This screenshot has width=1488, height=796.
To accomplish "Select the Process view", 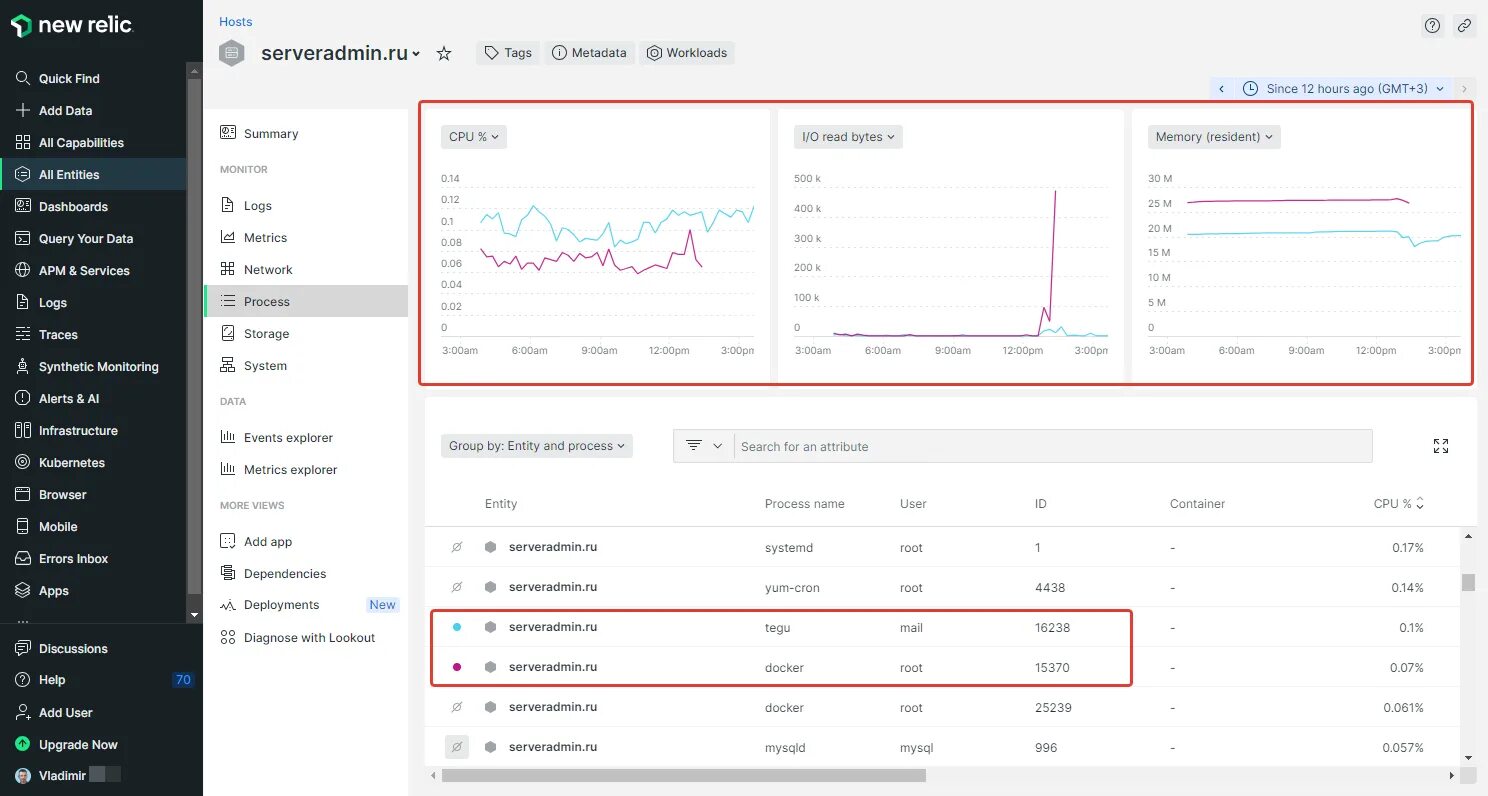I will click(x=306, y=301).
